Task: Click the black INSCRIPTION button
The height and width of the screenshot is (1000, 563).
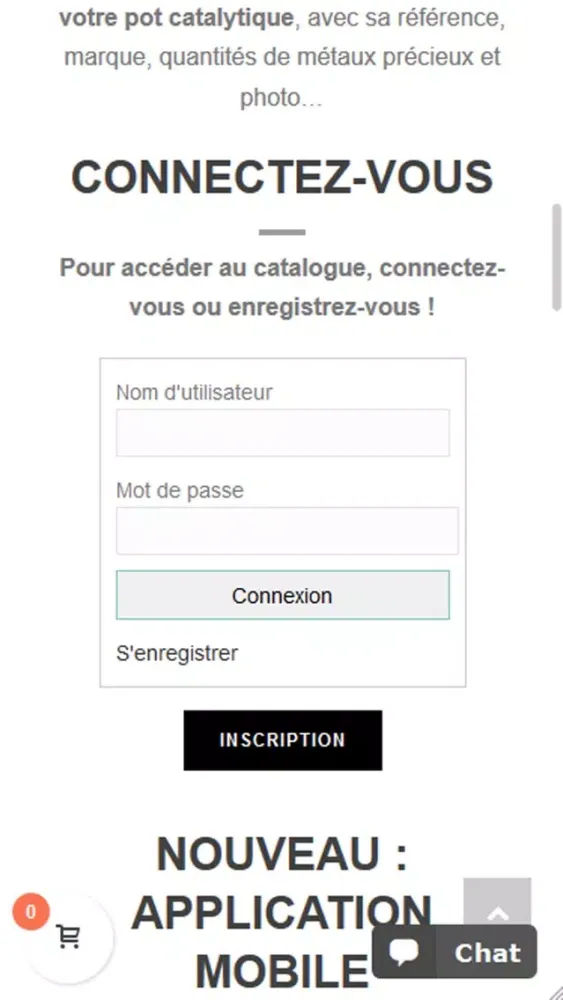Action: 282,740
